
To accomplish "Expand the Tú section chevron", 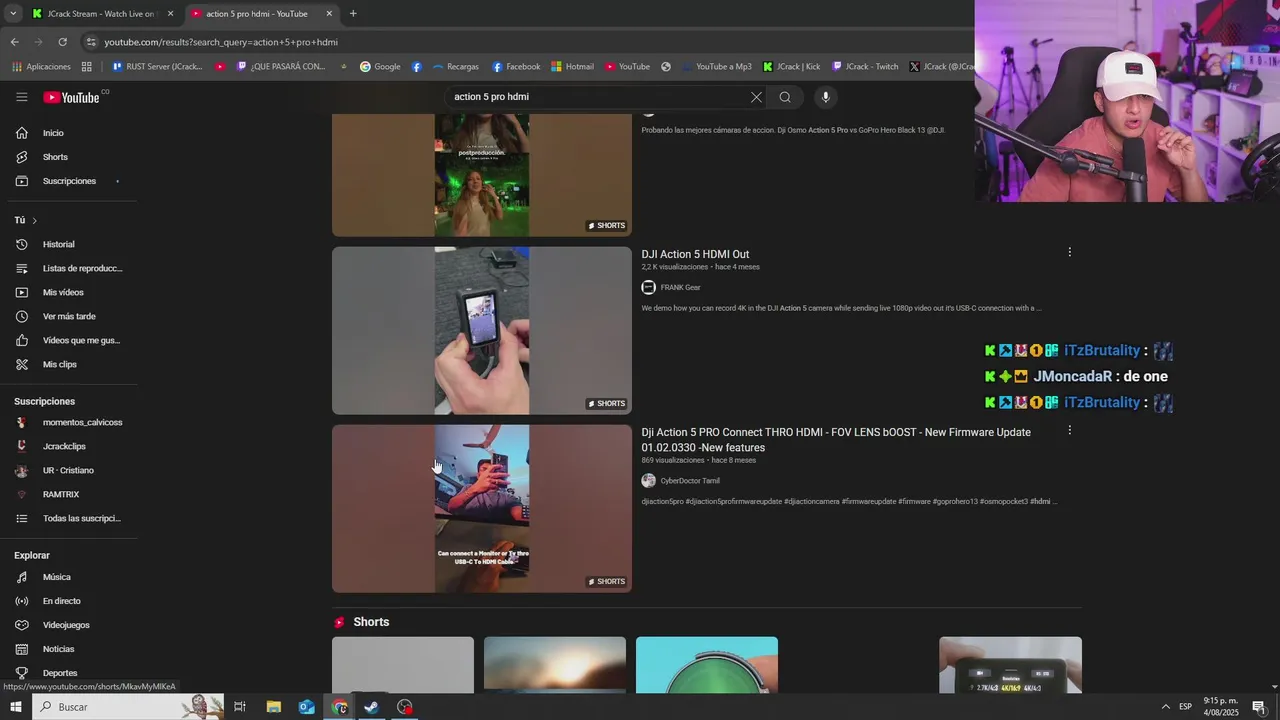I will (x=34, y=220).
